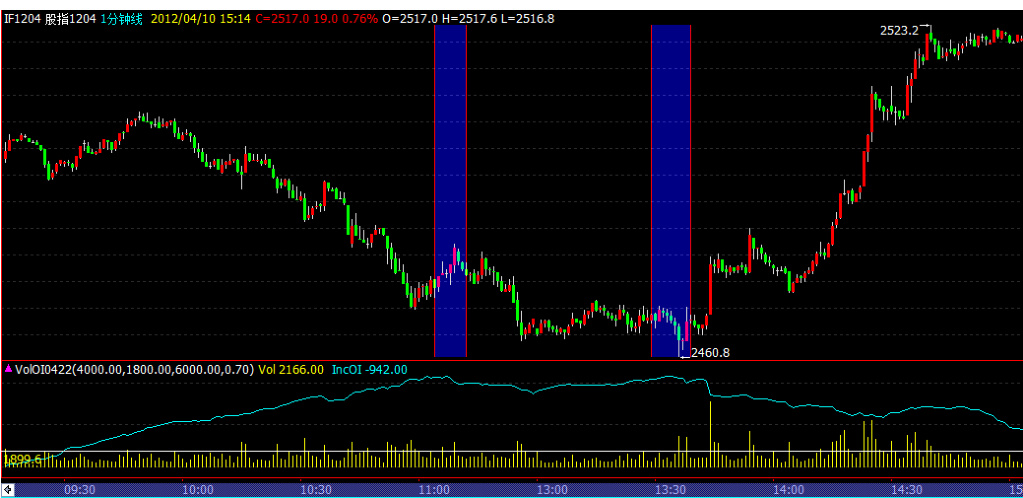
Task: Click the scroll icon at bottom-left corner
Action: point(7,489)
